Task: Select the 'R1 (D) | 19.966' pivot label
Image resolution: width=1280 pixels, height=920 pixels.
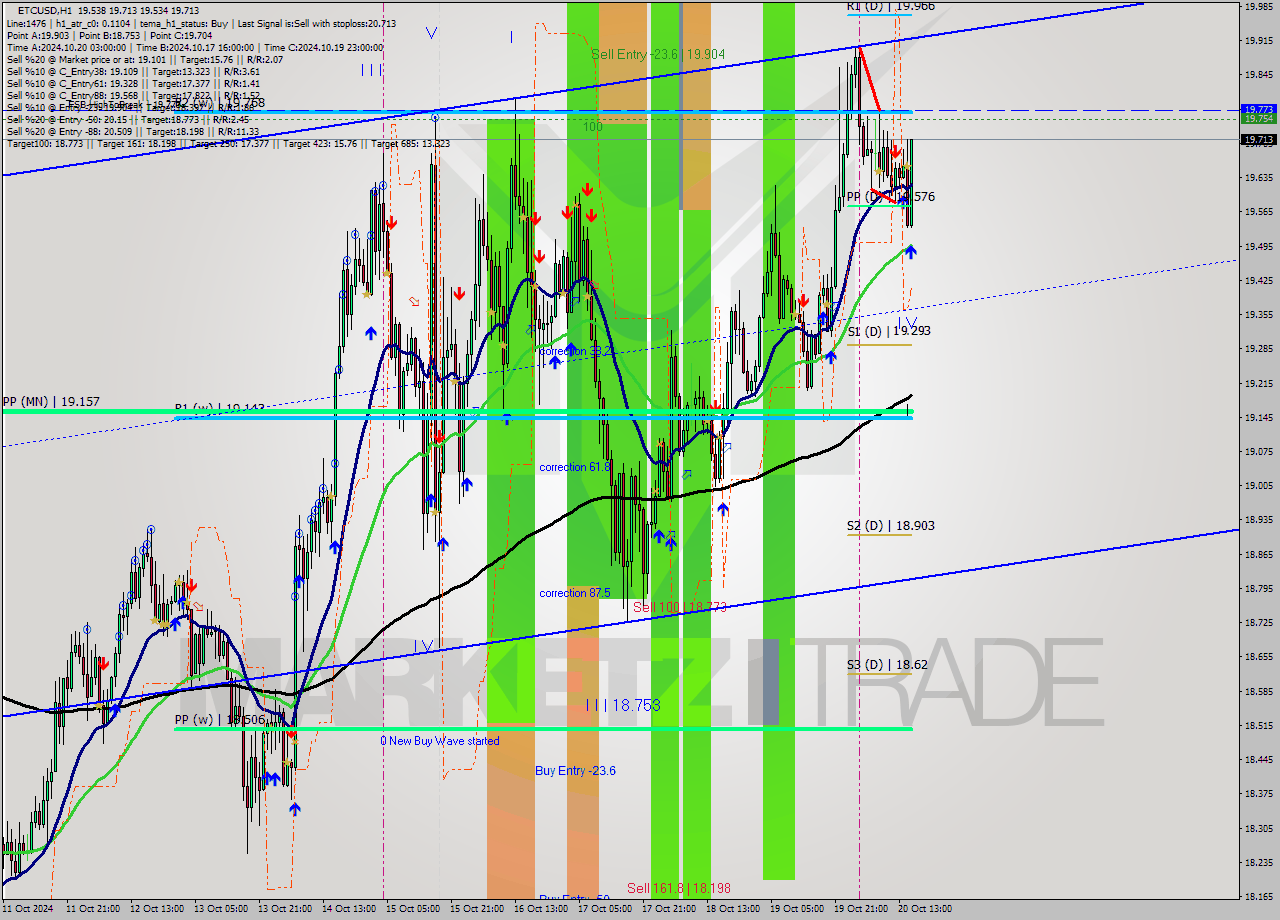Action: point(891,6)
